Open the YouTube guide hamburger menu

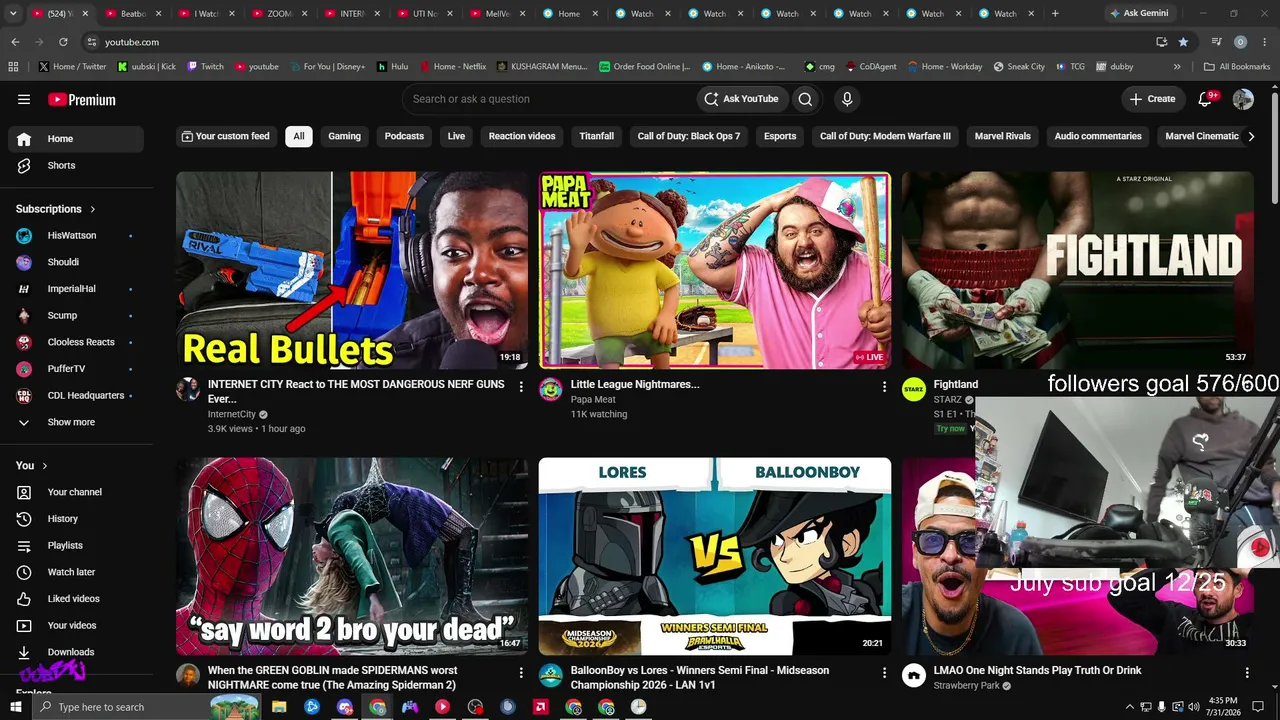(24, 99)
